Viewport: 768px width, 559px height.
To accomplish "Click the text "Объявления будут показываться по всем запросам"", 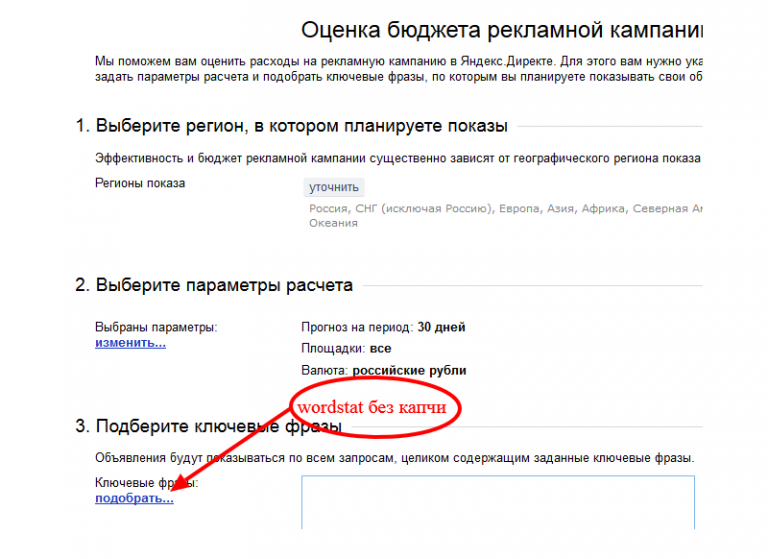I will (394, 458).
